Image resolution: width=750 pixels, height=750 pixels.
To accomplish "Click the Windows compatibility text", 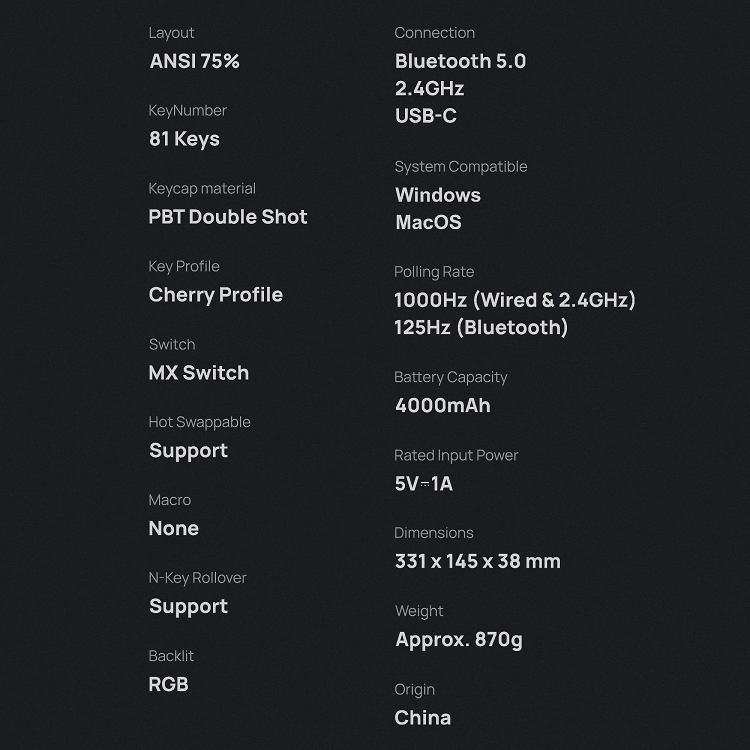I will (x=437, y=195).
